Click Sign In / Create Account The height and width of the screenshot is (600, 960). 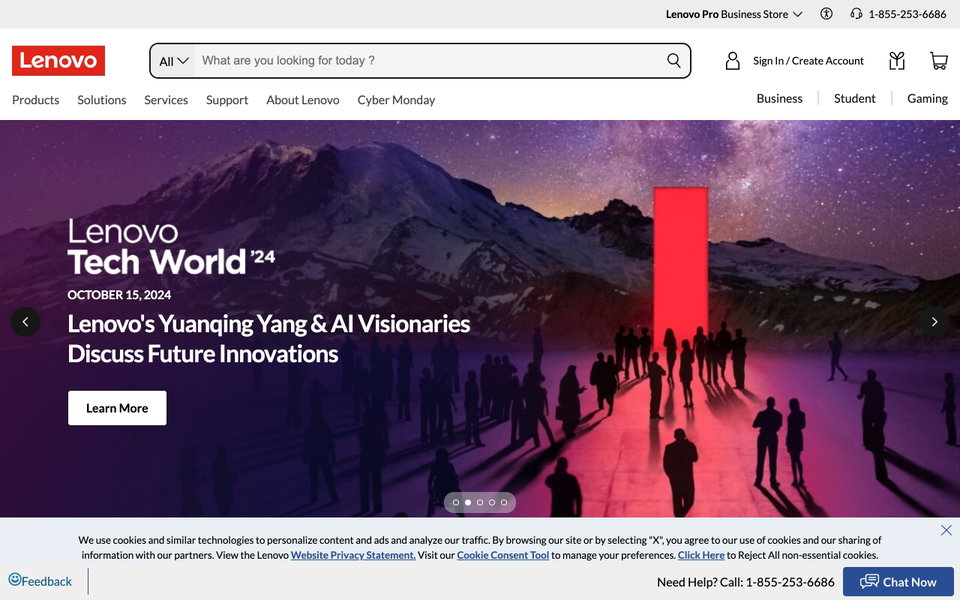[808, 61]
